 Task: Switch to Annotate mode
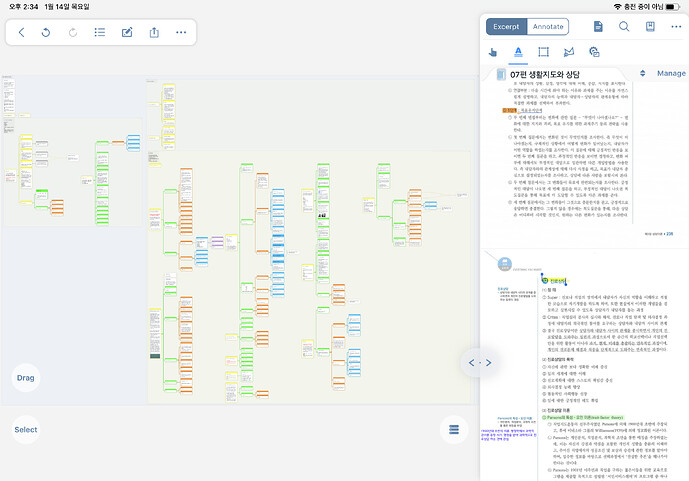[548, 27]
